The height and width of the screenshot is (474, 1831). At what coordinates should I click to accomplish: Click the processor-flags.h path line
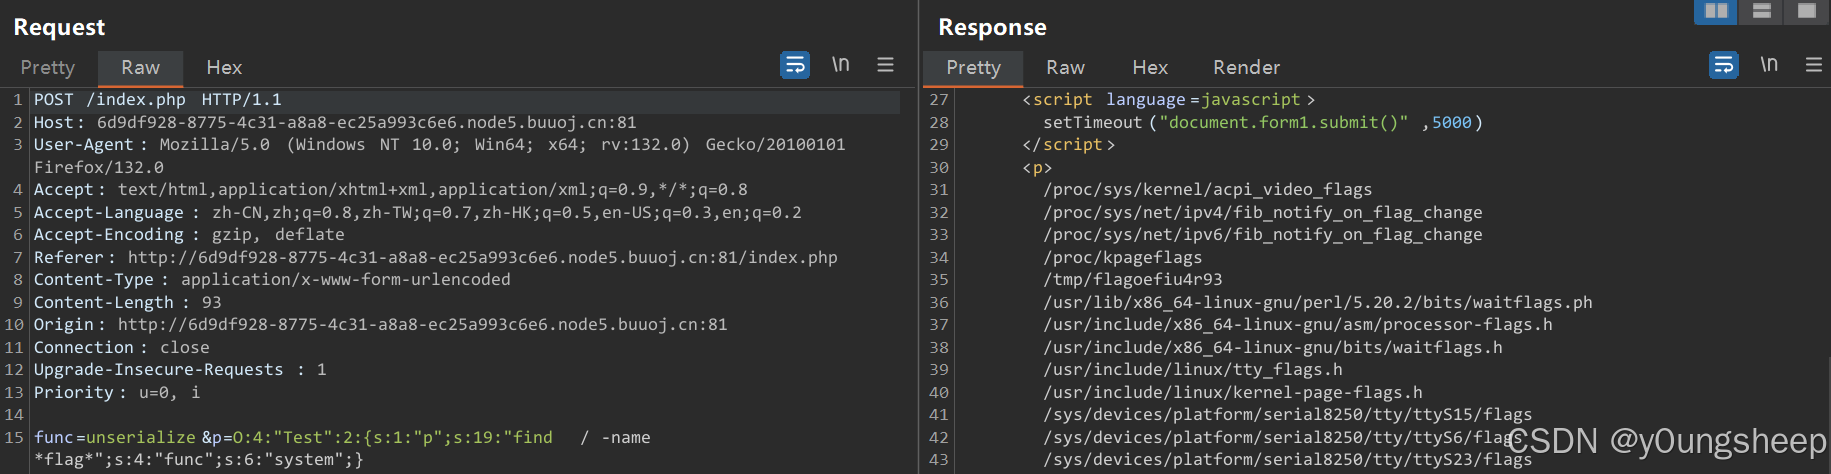(1298, 325)
